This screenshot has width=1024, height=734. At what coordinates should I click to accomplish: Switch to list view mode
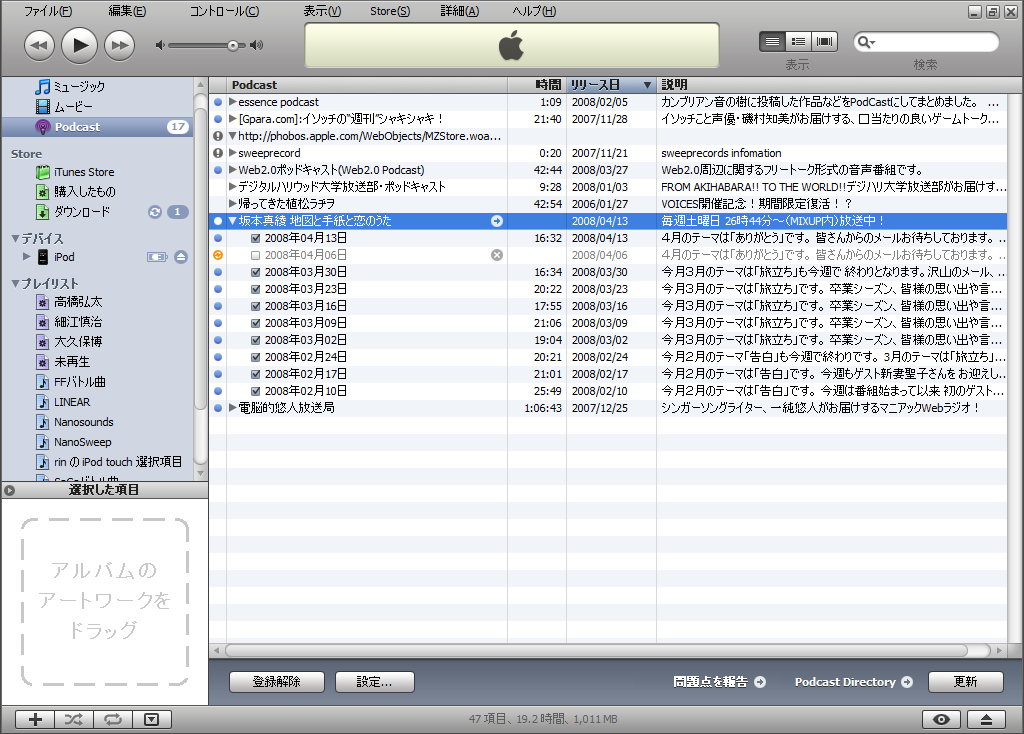pyautogui.click(x=772, y=42)
